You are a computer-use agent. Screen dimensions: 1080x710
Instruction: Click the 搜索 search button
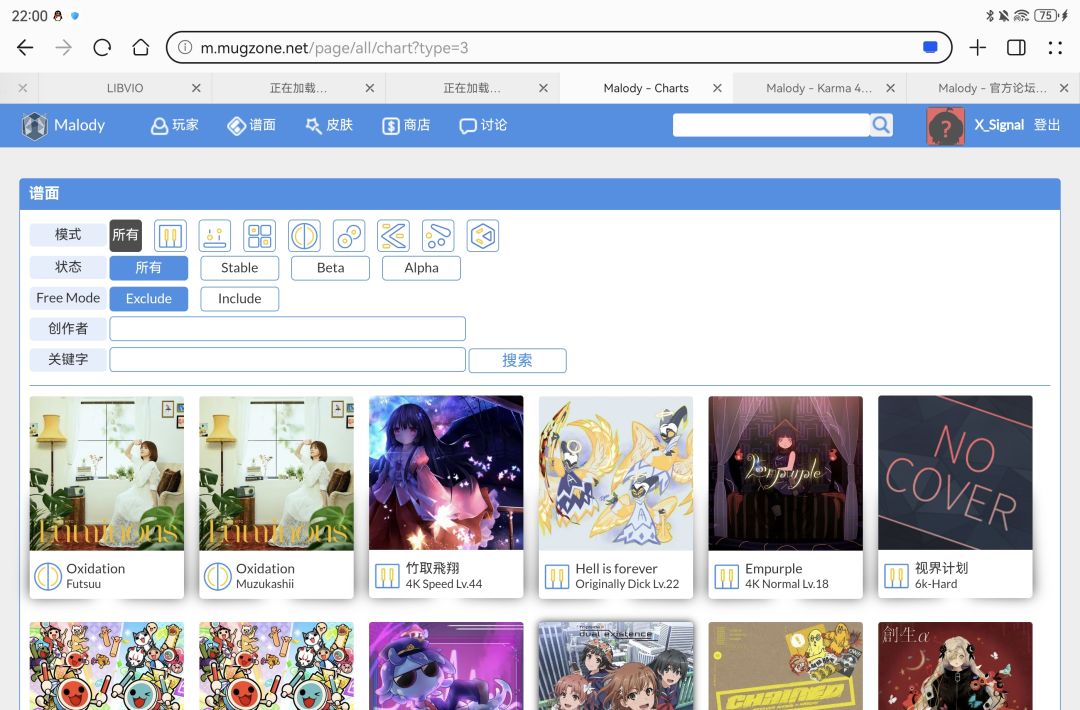[x=517, y=360]
